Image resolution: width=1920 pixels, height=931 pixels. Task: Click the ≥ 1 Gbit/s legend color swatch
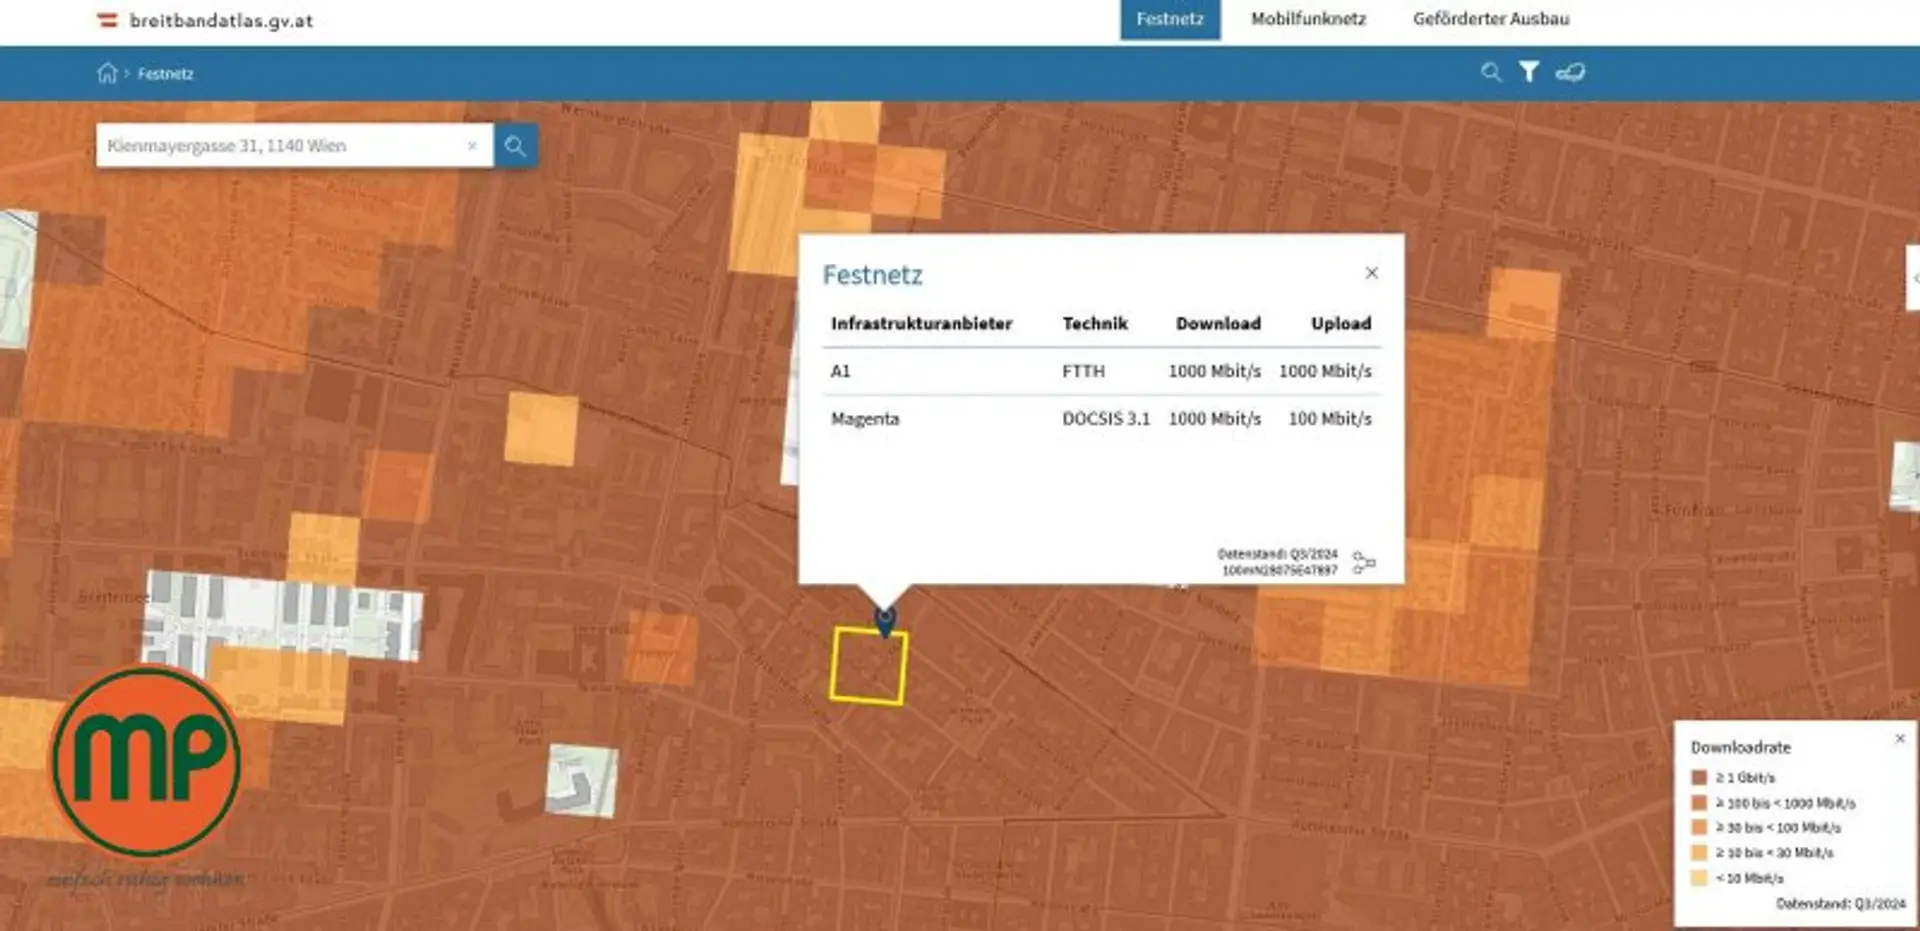coord(1699,778)
